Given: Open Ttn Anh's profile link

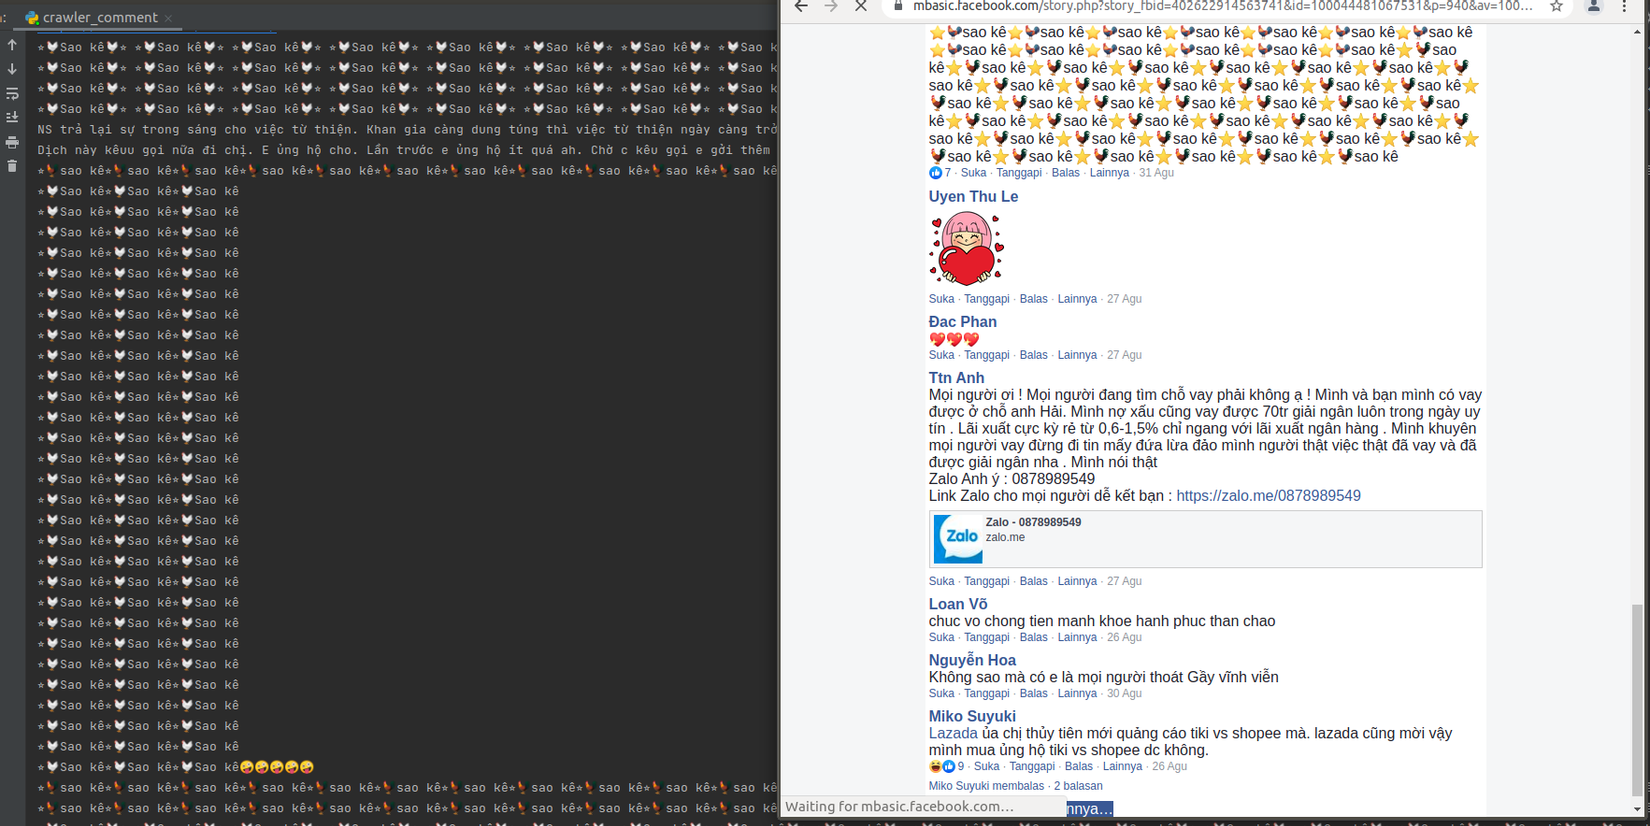Looking at the screenshot, I should tap(956, 378).
